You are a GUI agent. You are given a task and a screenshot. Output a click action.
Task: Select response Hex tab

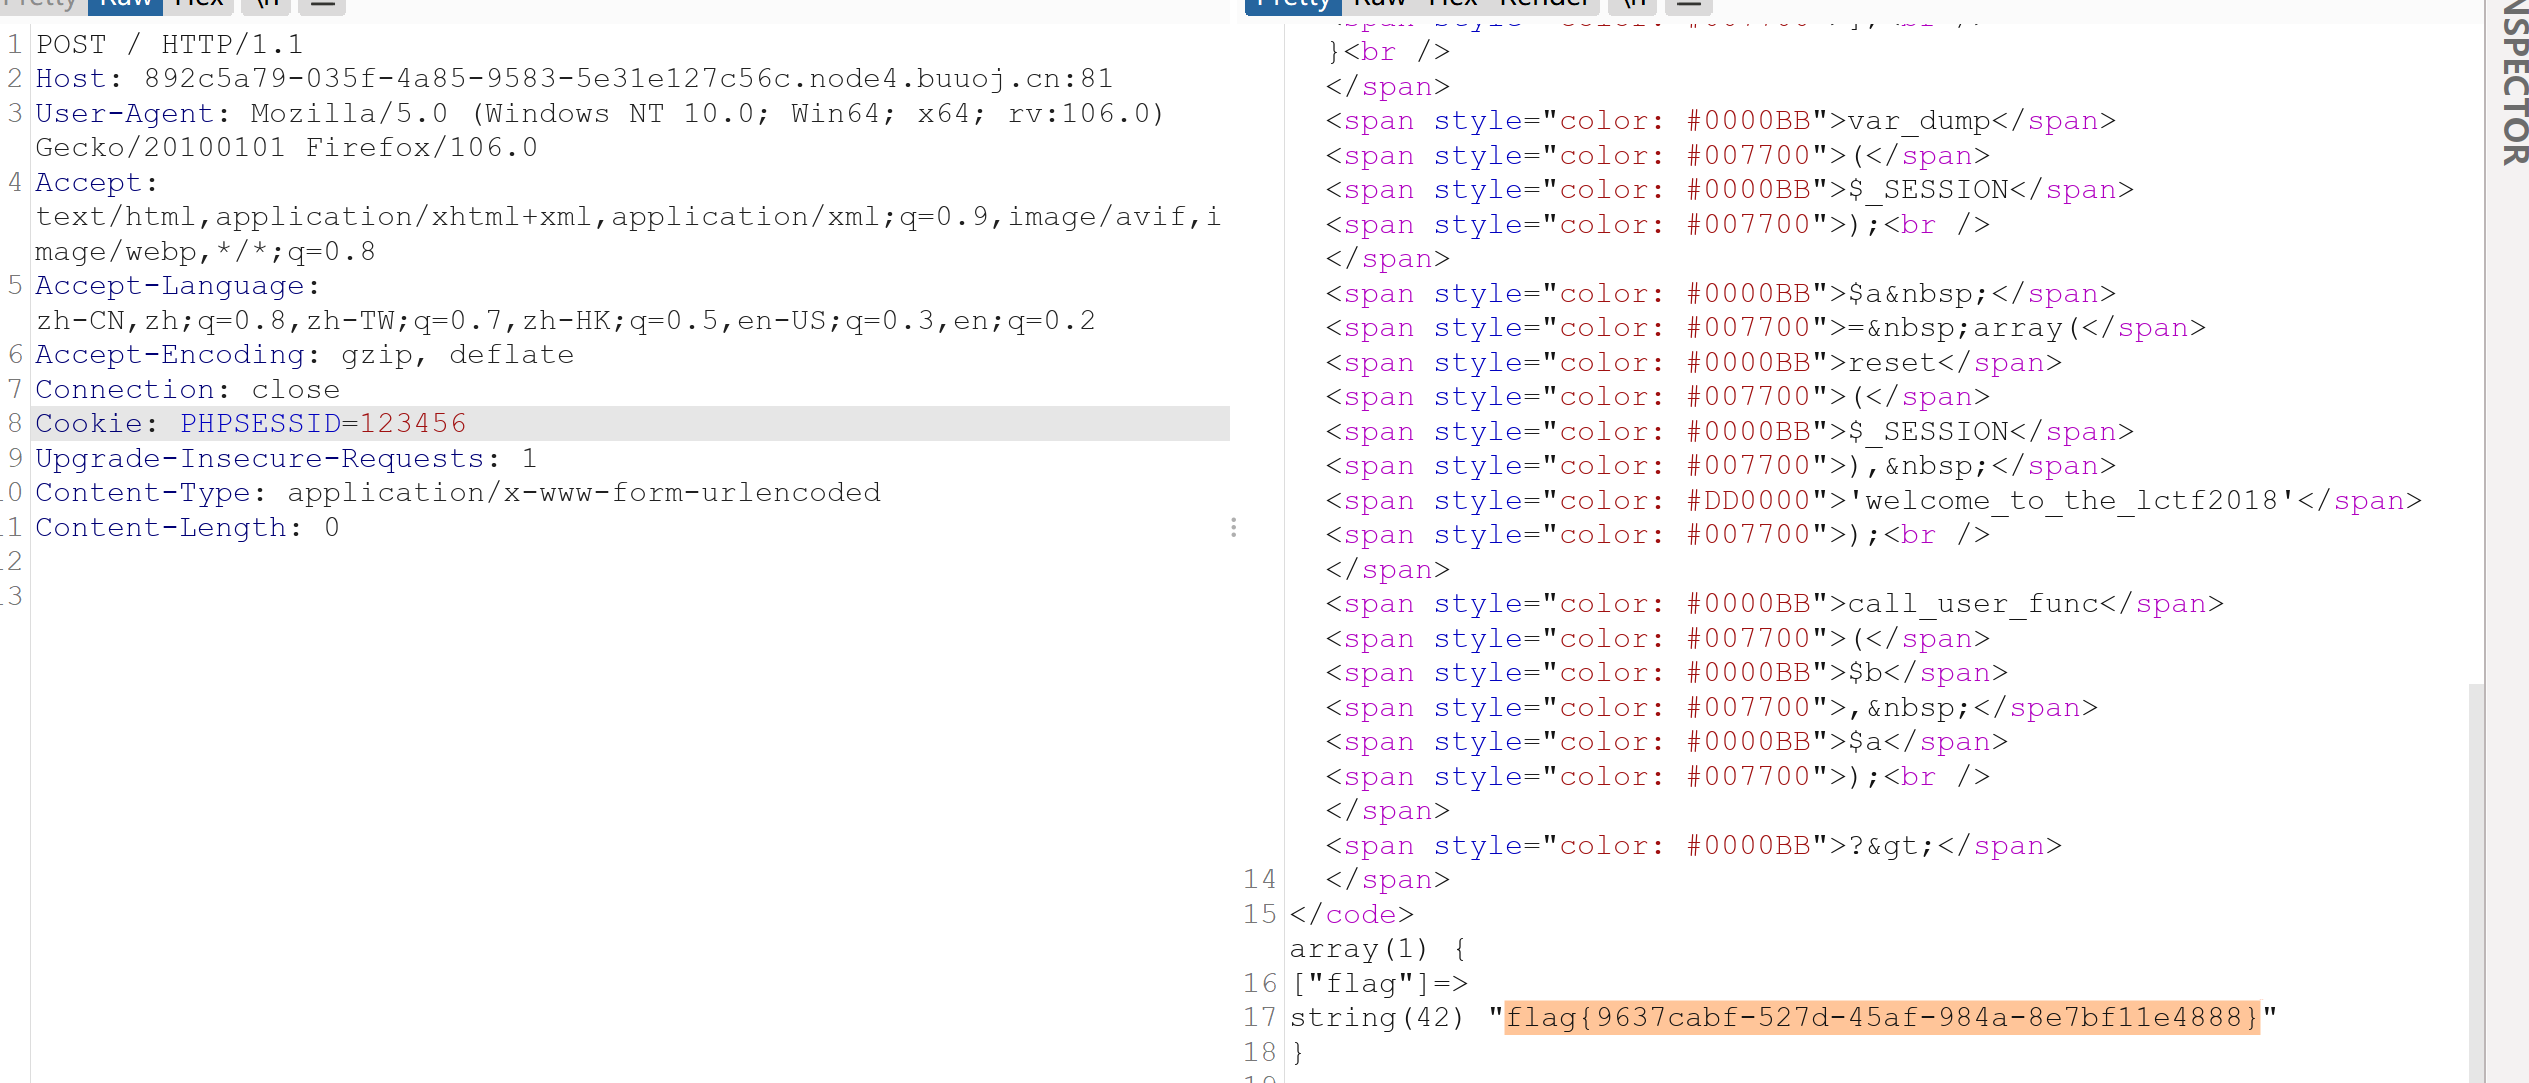(x=1452, y=5)
